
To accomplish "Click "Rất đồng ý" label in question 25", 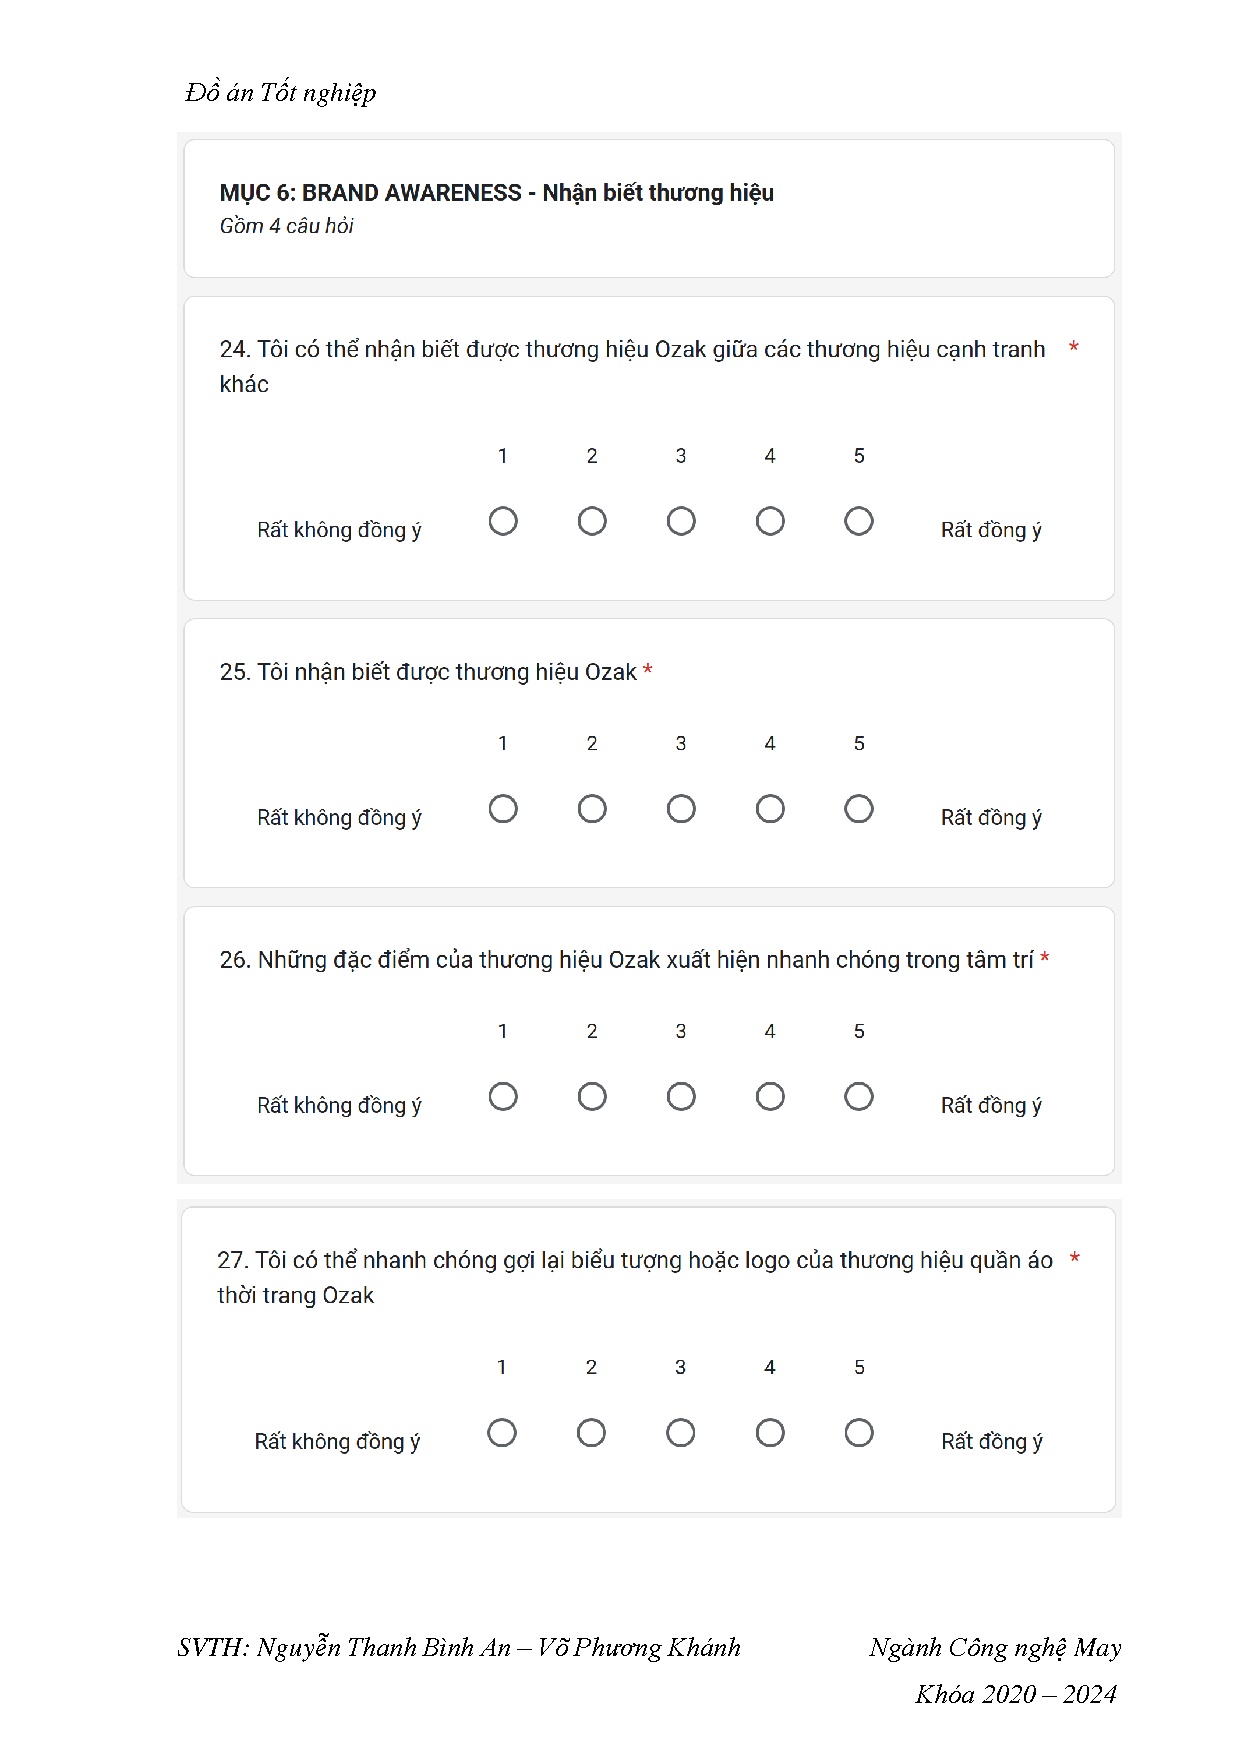I will coord(991,818).
